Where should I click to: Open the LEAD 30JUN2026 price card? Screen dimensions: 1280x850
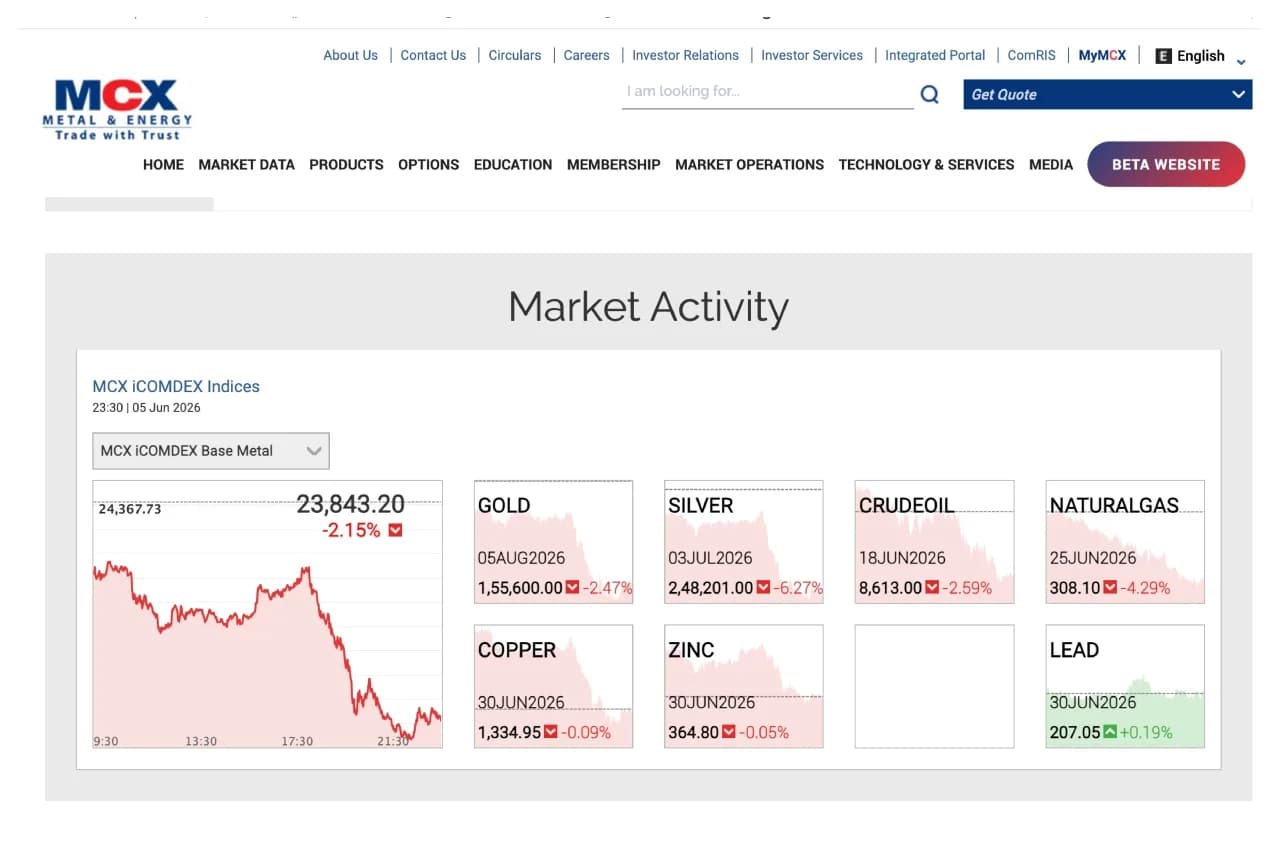click(x=1125, y=687)
